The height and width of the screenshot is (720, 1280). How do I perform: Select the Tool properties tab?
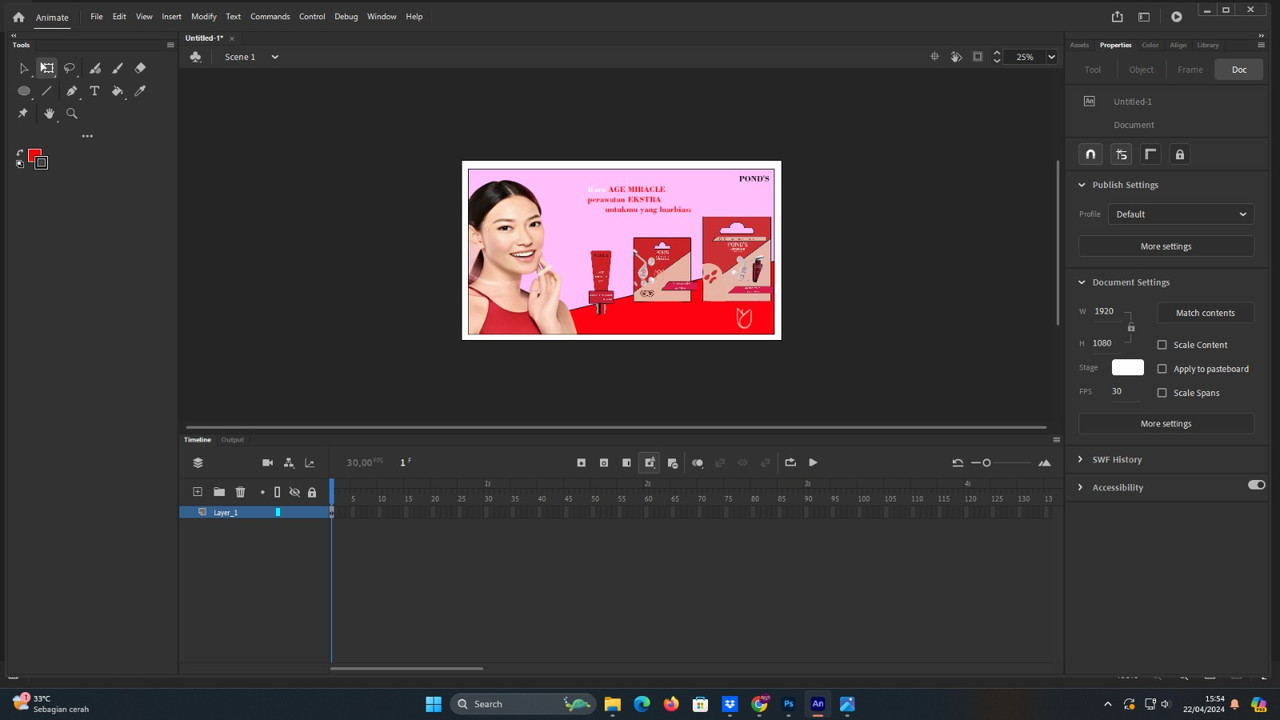(1093, 69)
